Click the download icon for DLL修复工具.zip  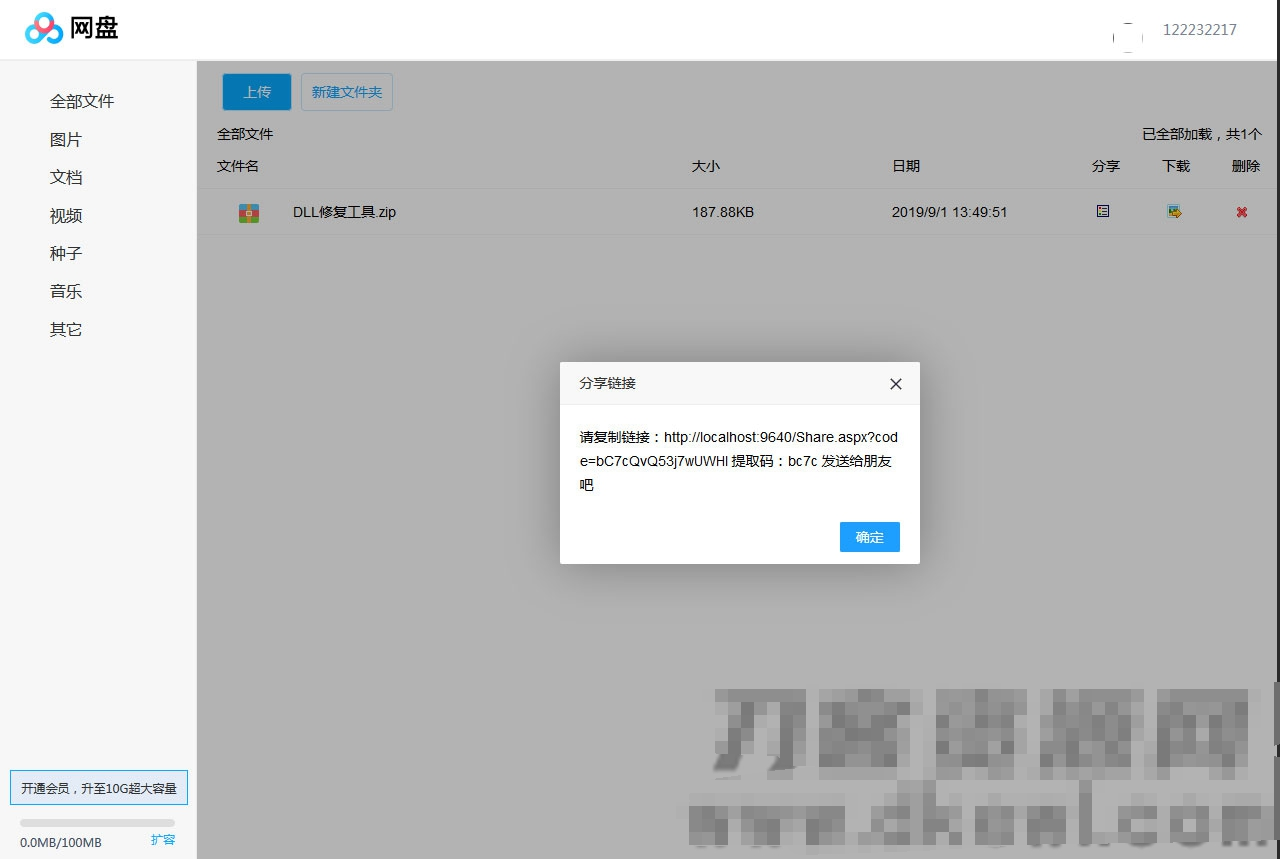1175,211
